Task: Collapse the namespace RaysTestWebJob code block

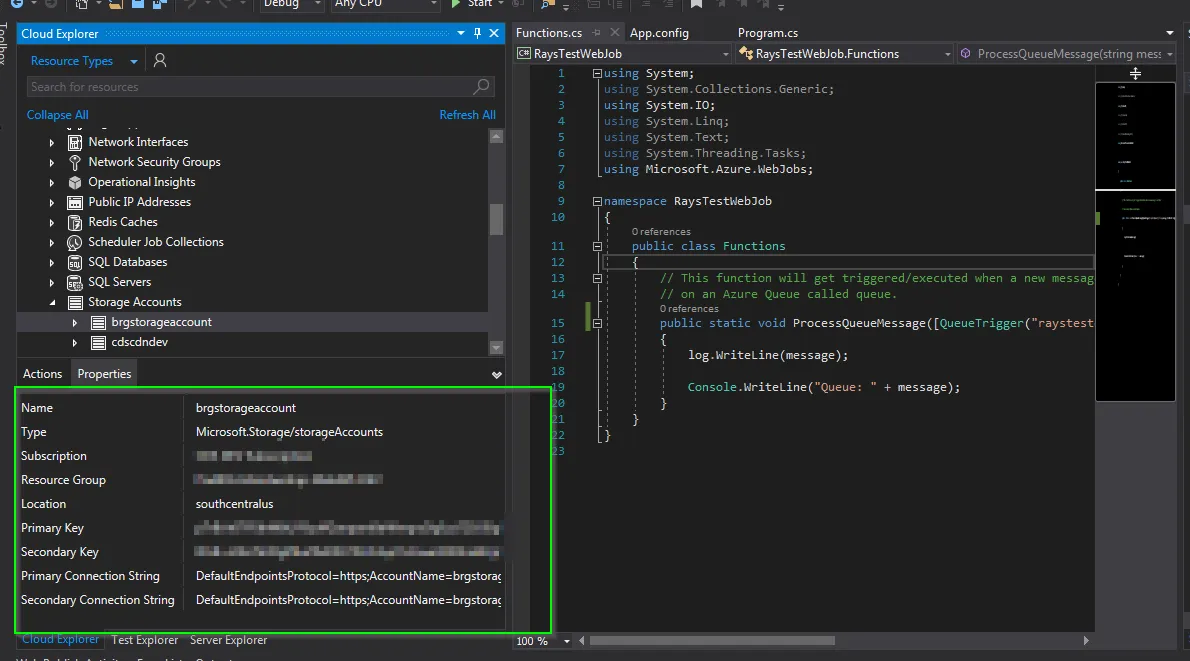Action: 597,201
